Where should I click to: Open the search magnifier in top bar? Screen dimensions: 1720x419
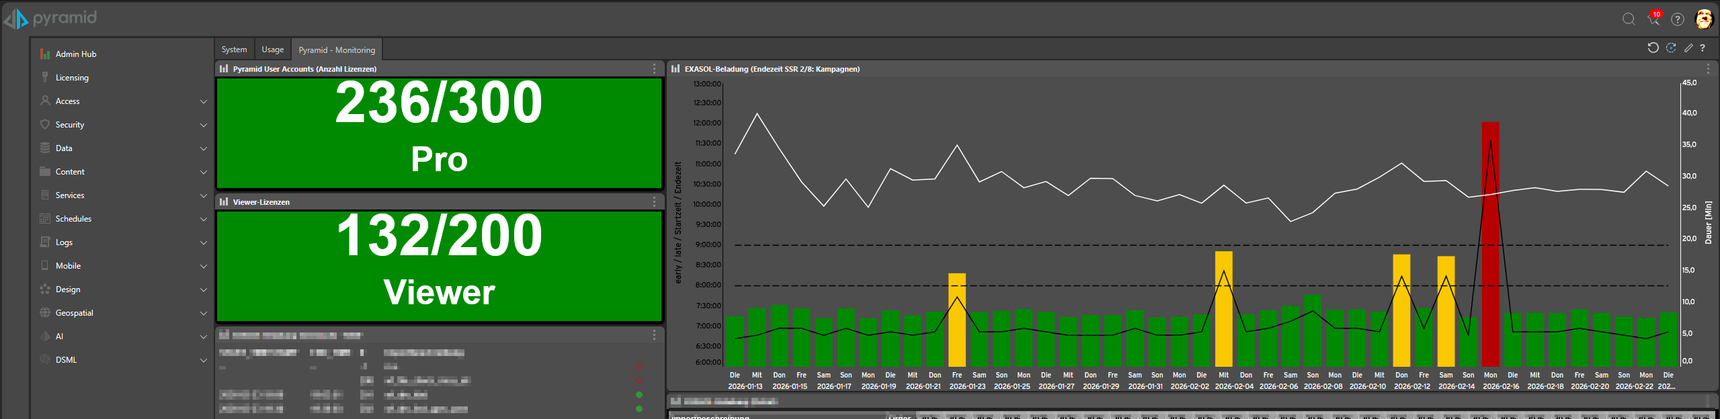tap(1628, 19)
